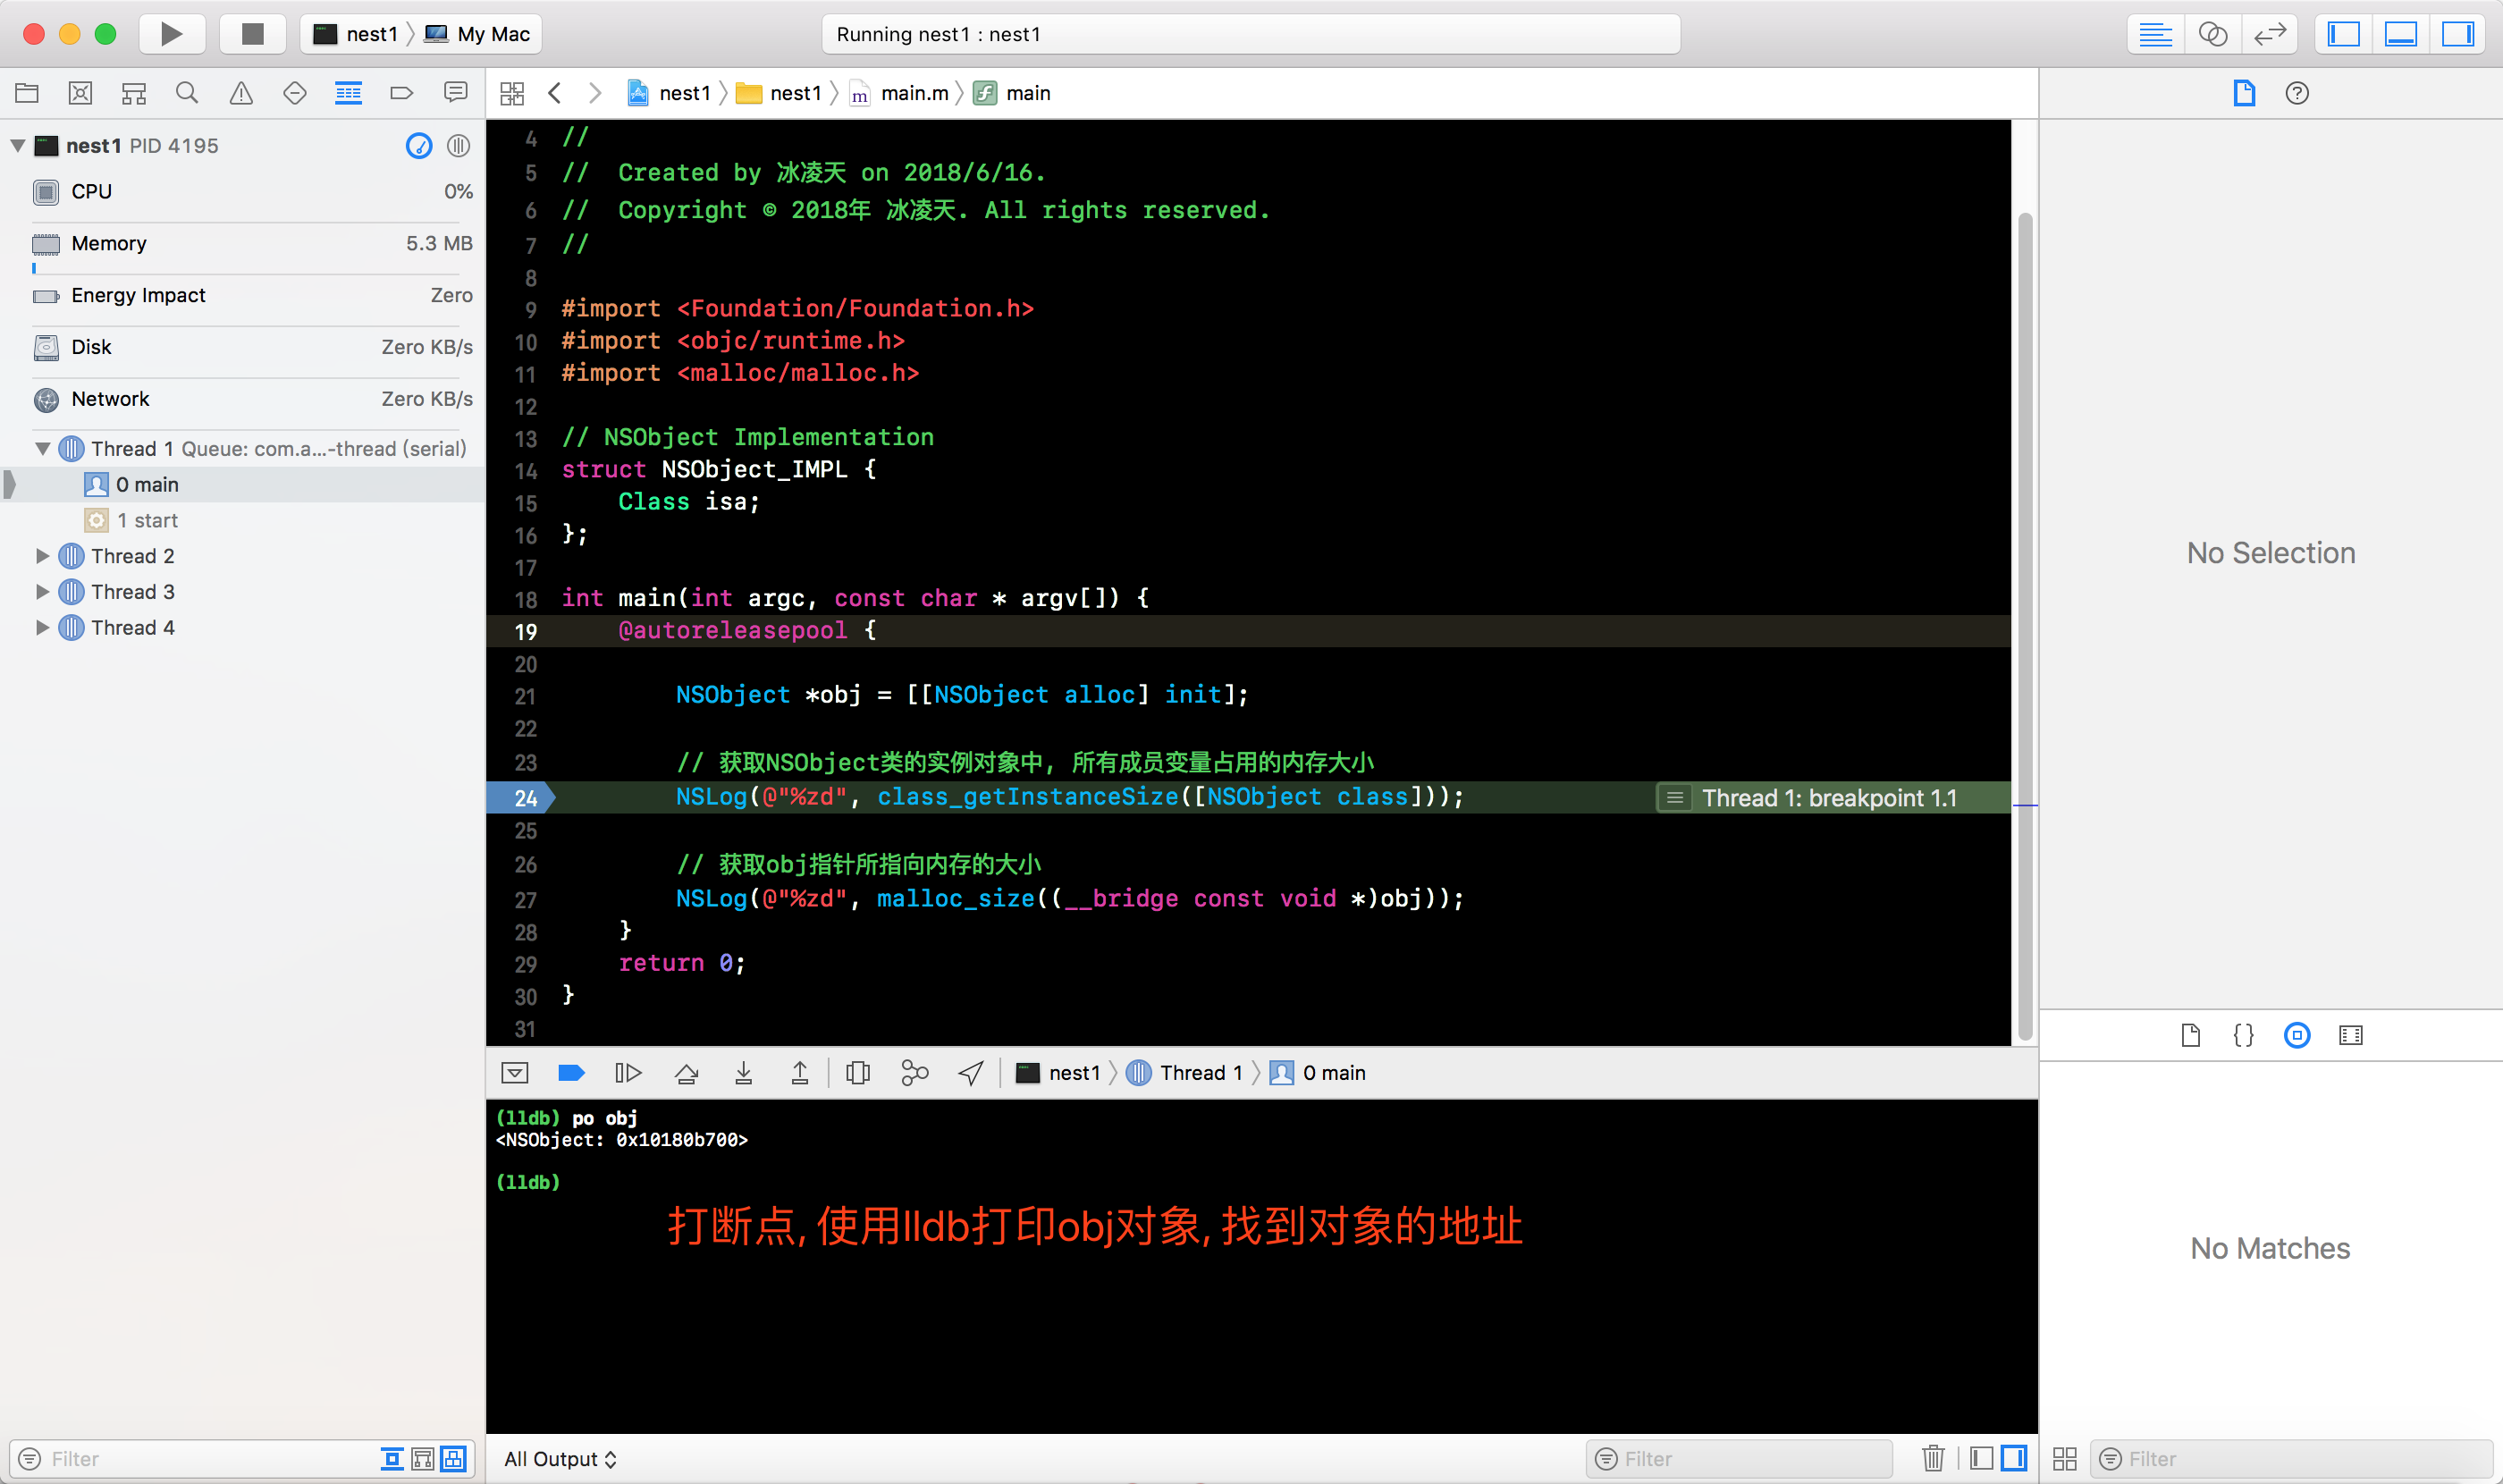Open the Quick Help inspector tab

(2297, 93)
